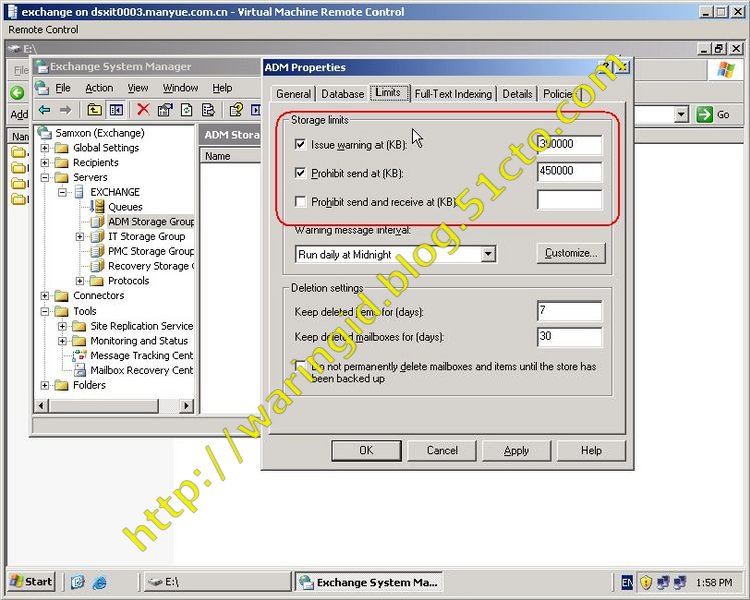Click the Refresh toolbar icon
Image resolution: width=750 pixels, height=600 pixels.
coord(186,110)
